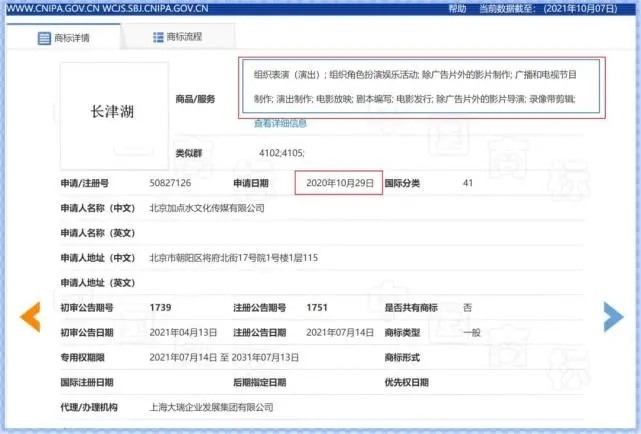The height and width of the screenshot is (434, 641).
Task: Click the document icon on 商标详情 tab
Action: (44, 38)
